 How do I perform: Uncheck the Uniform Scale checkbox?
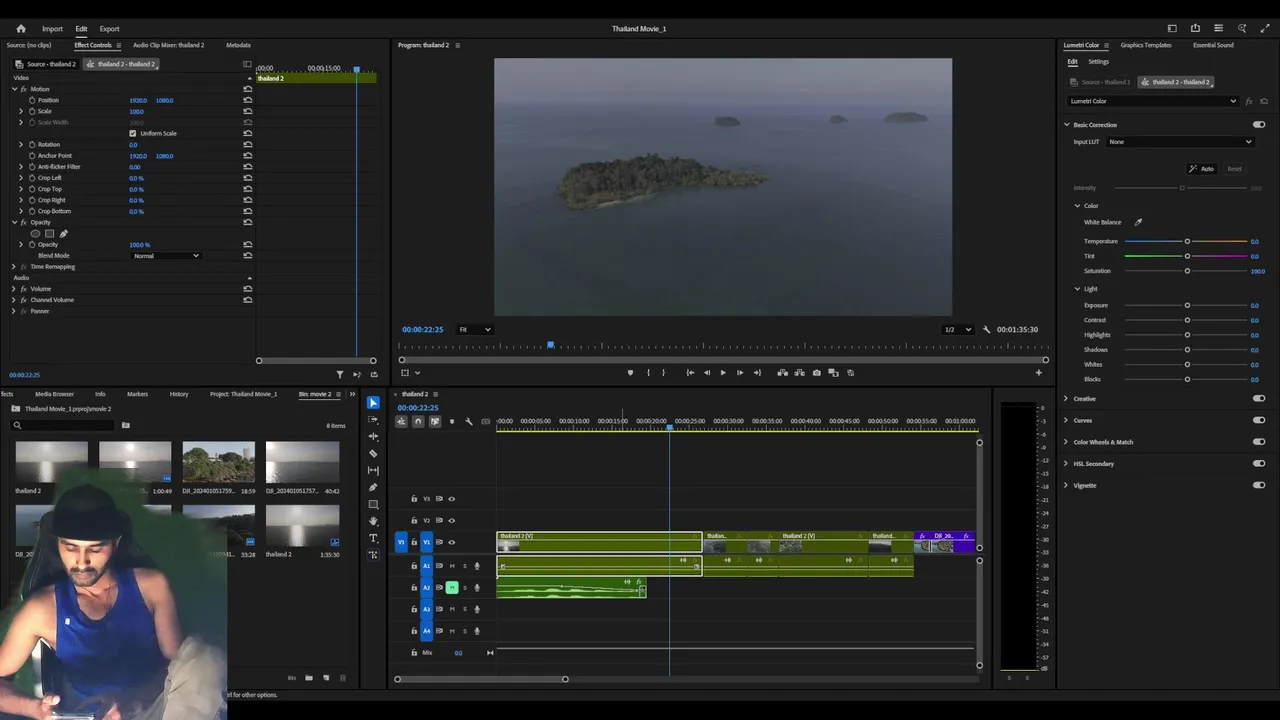(132, 133)
